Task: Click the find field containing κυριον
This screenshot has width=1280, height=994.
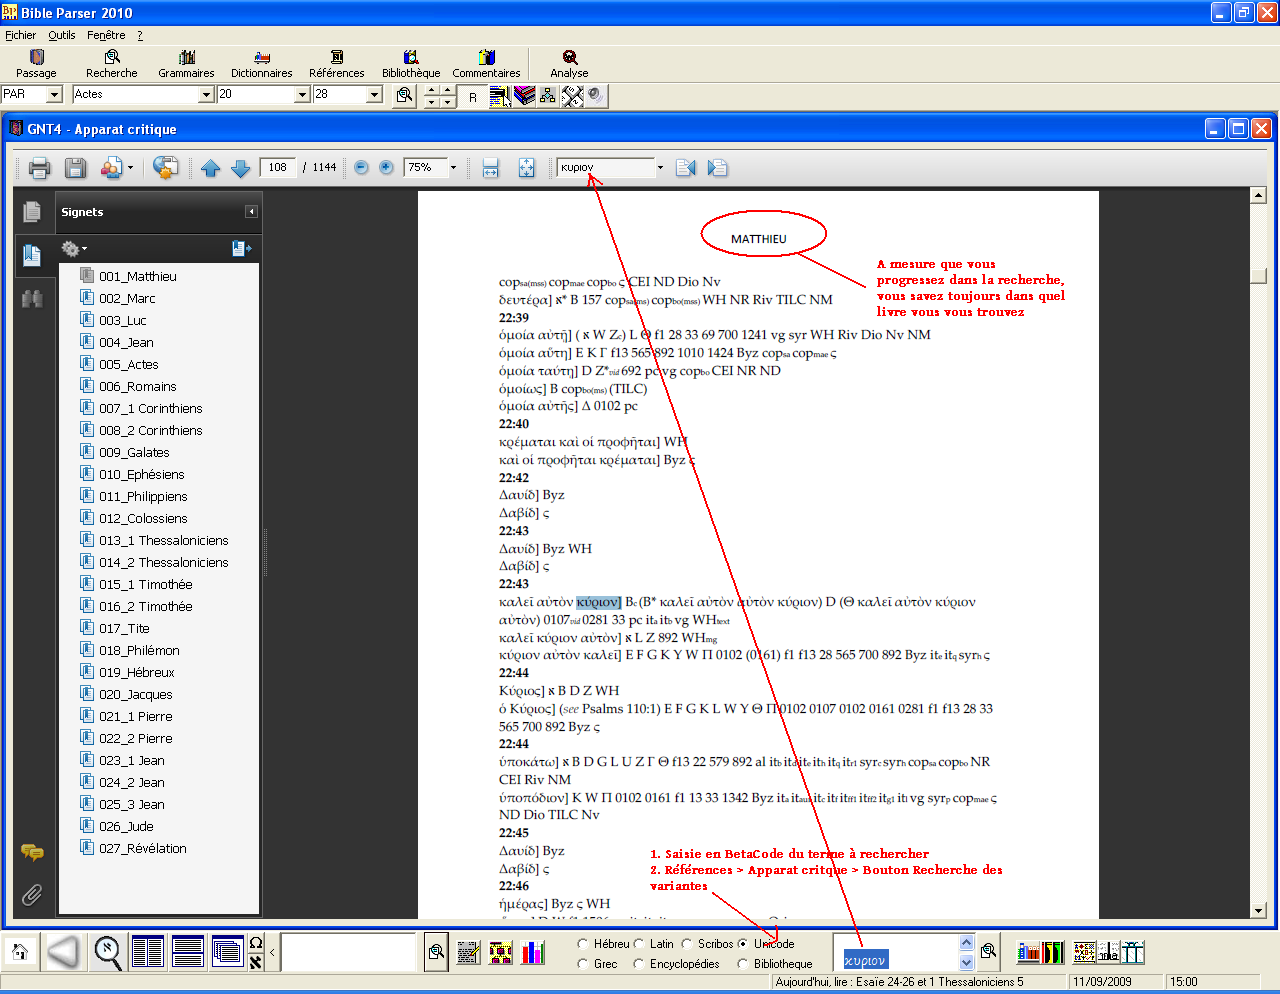Action: click(x=605, y=168)
